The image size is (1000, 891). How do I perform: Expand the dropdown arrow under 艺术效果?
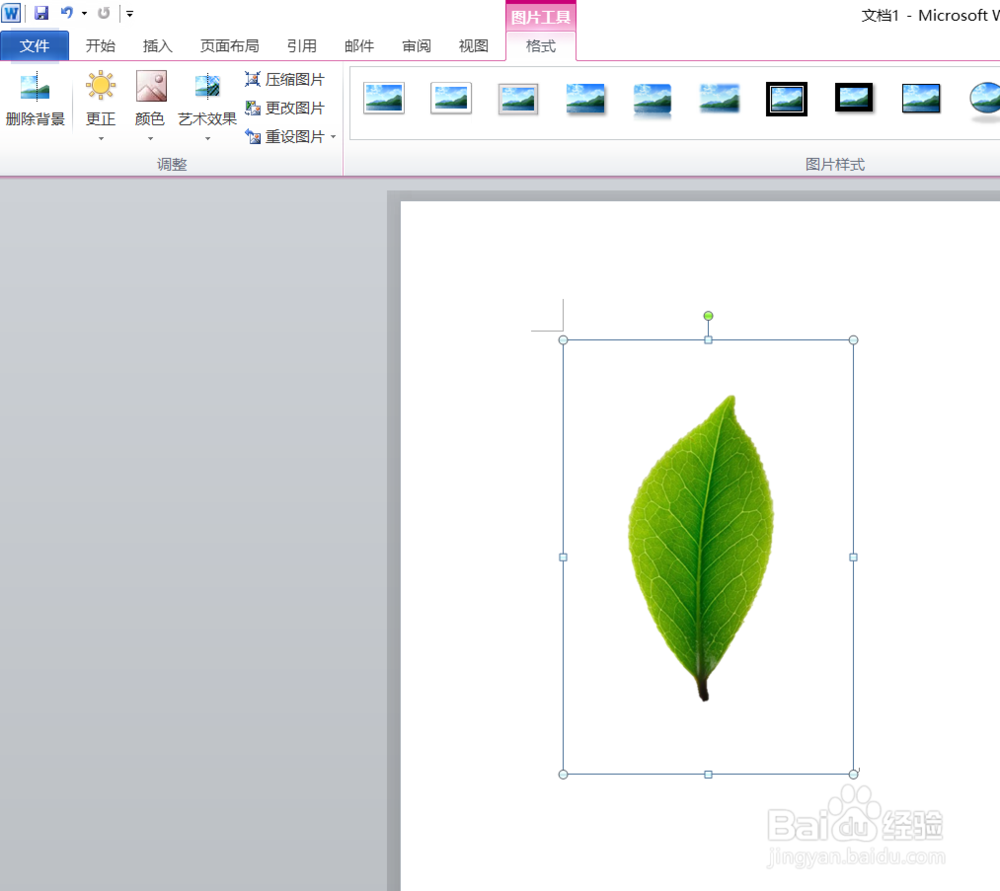[x=207, y=138]
